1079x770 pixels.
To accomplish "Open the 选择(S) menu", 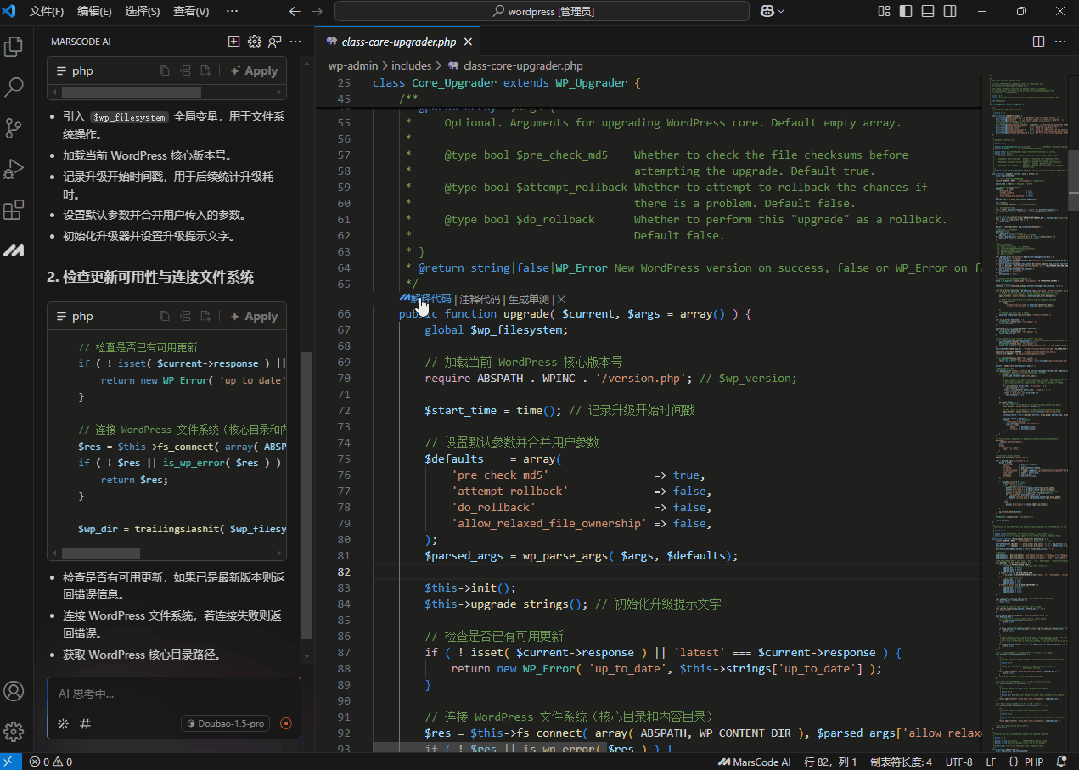I will pos(142,11).
